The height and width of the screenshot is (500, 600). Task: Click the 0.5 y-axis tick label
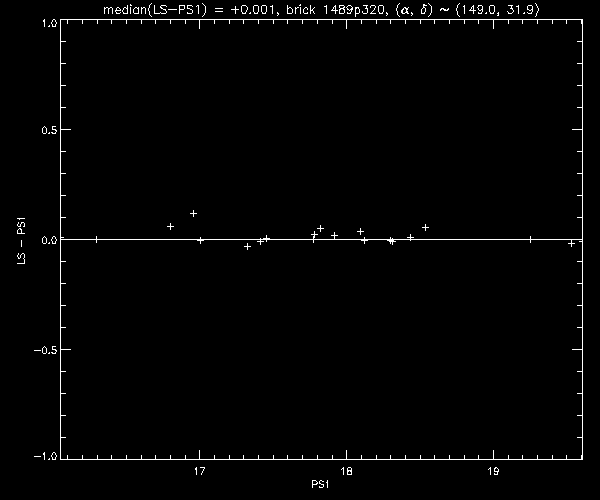[x=49, y=130]
